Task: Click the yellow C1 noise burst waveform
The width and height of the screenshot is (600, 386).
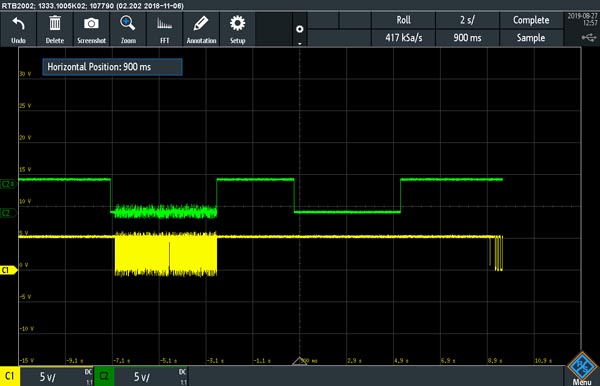Action: 166,254
